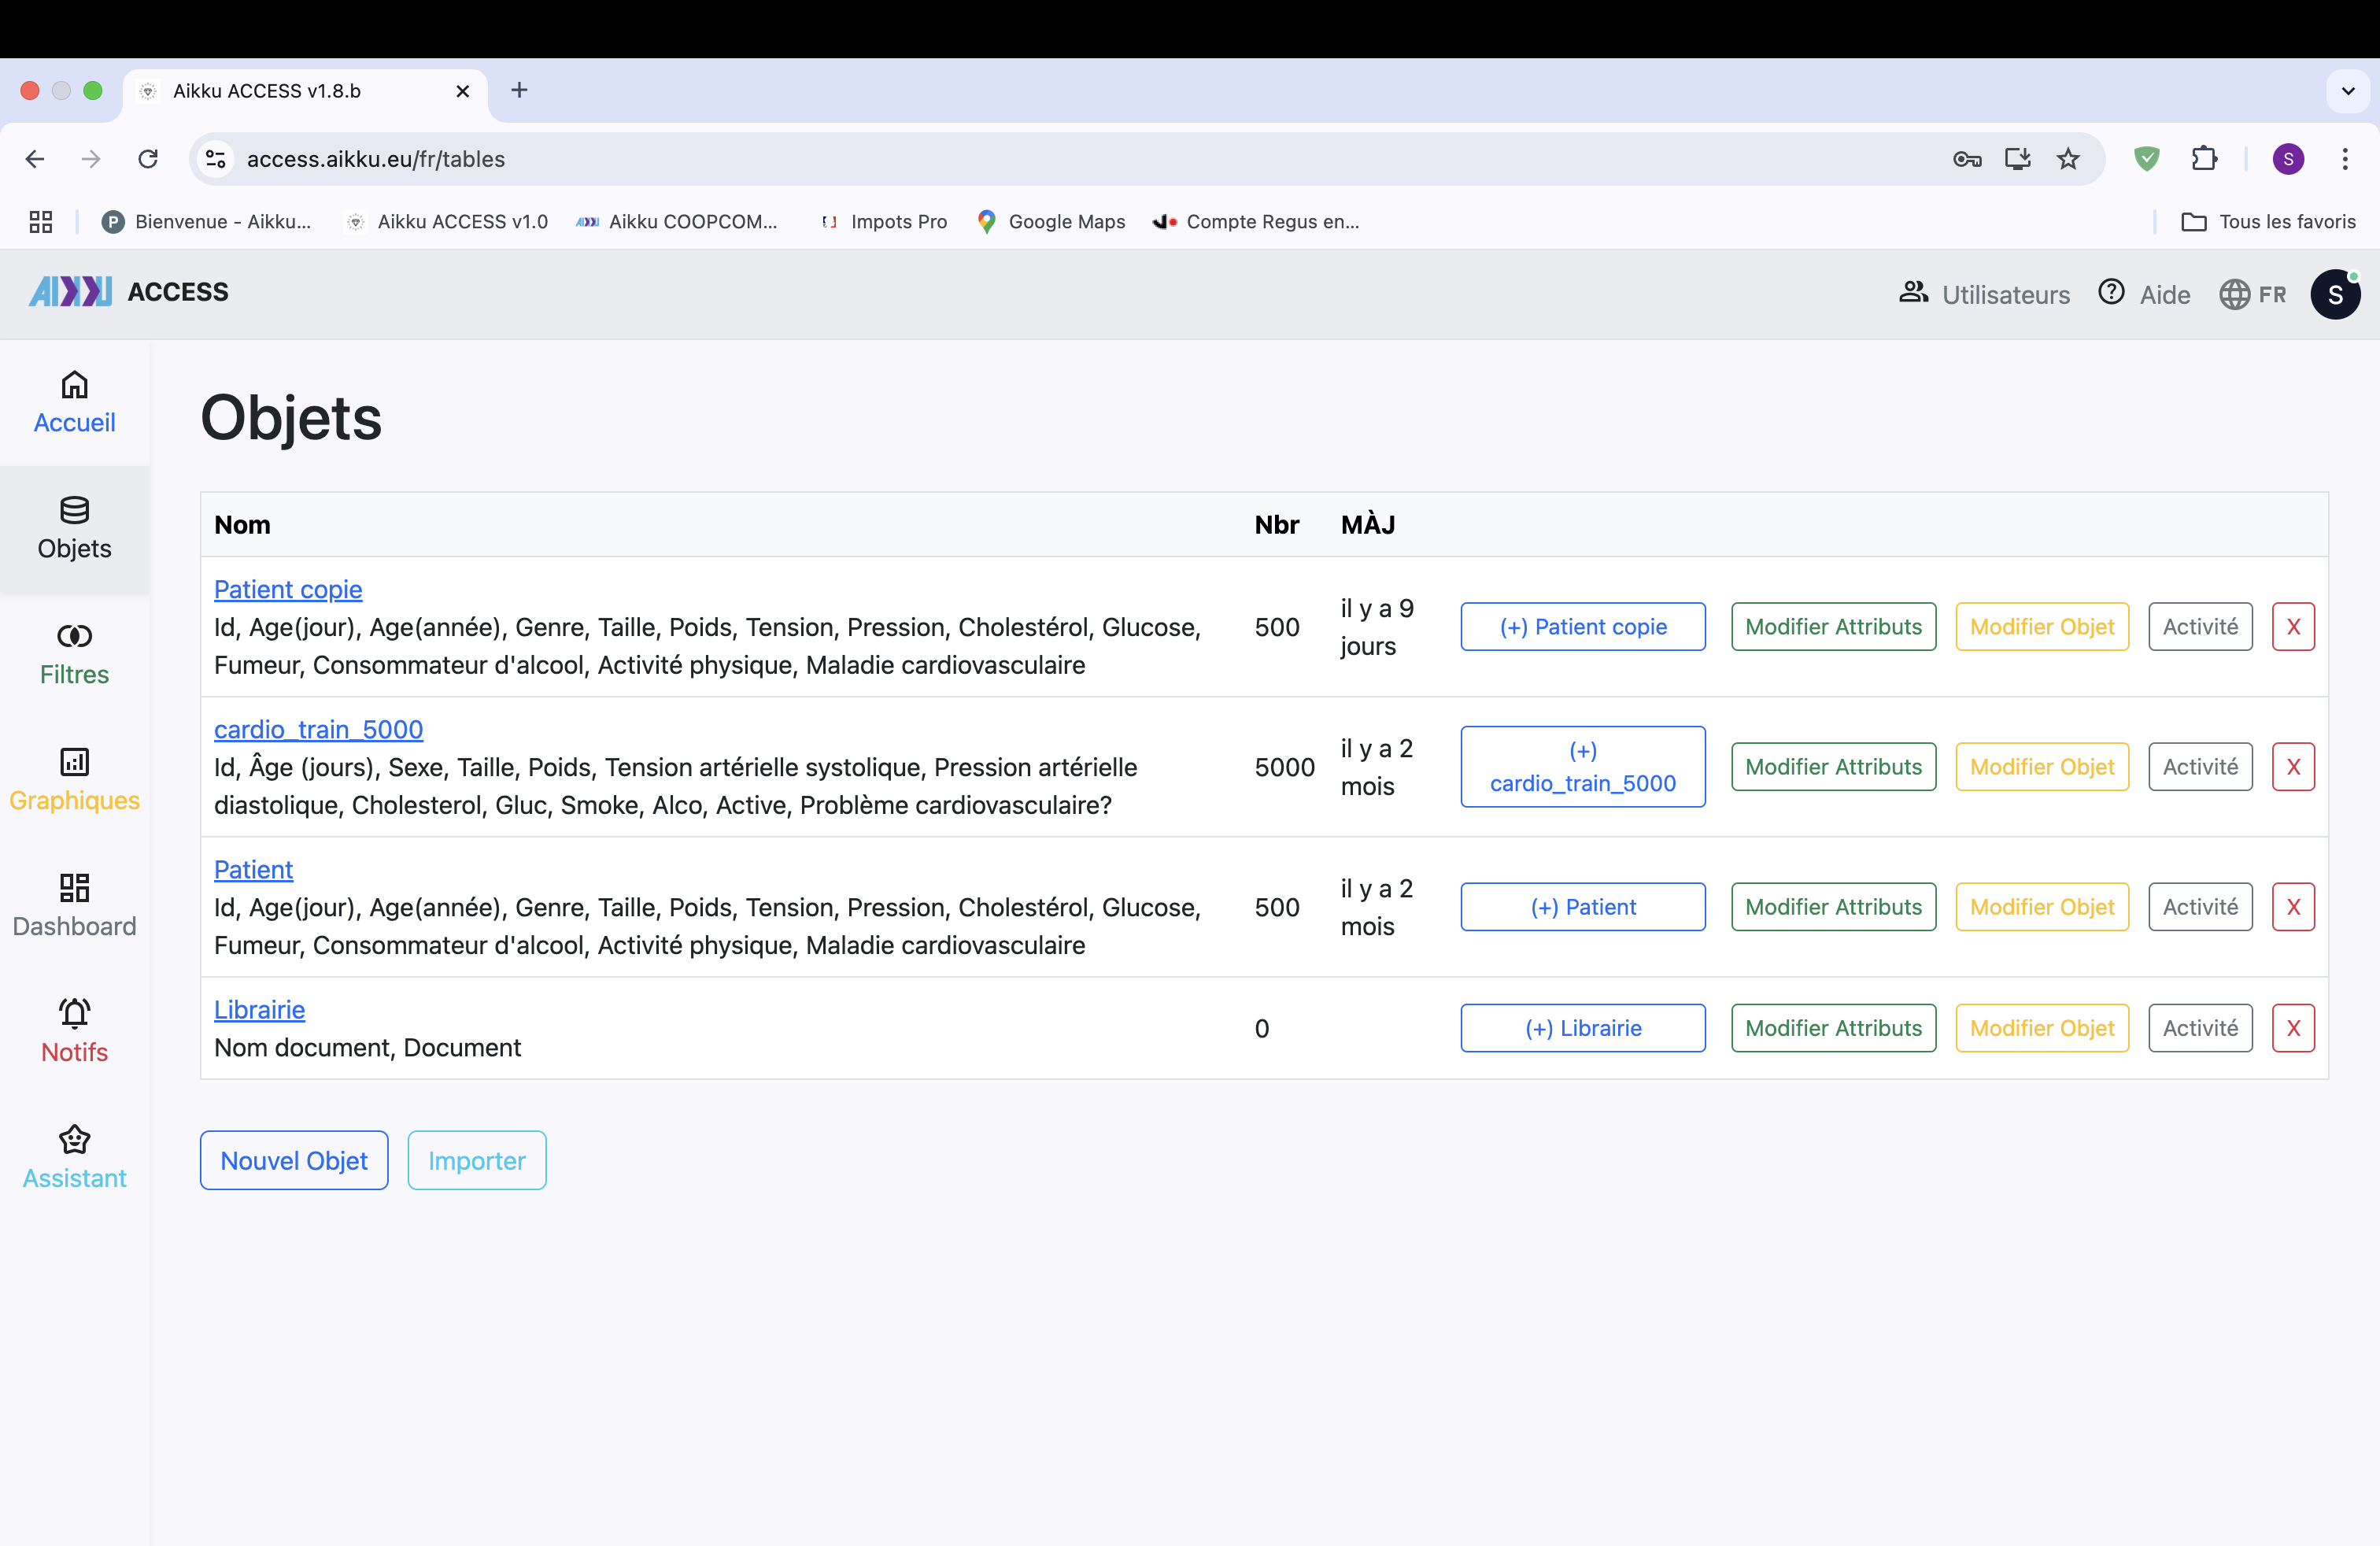This screenshot has width=2380, height=1546.
Task: Click Modifier Attributs for Patient copie
Action: tap(1833, 626)
